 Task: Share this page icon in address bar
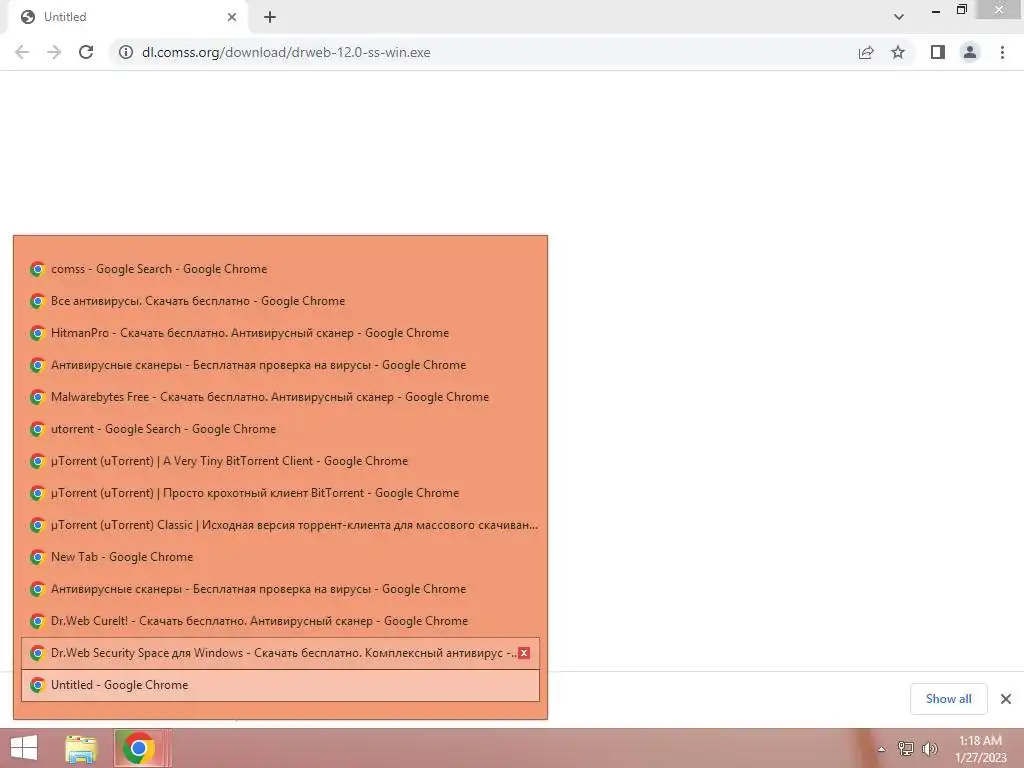pyautogui.click(x=866, y=52)
